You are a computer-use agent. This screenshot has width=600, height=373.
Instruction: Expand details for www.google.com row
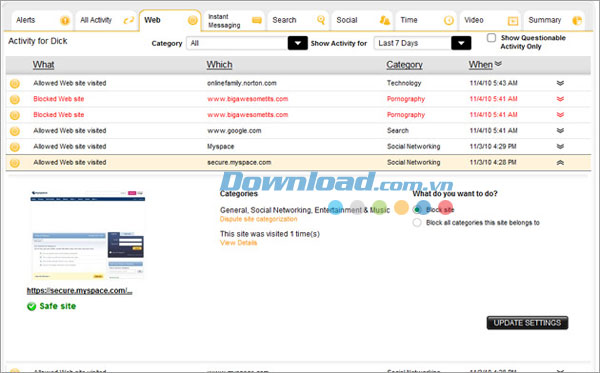[560, 130]
